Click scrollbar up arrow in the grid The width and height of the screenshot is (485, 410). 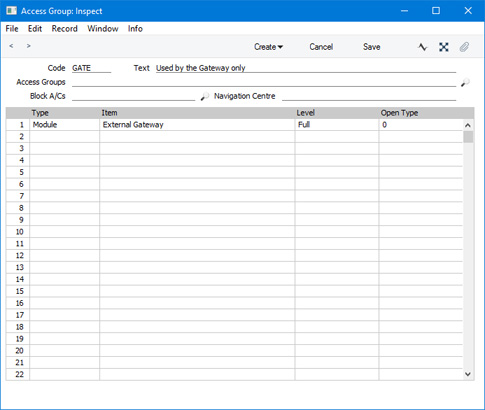tap(468, 125)
